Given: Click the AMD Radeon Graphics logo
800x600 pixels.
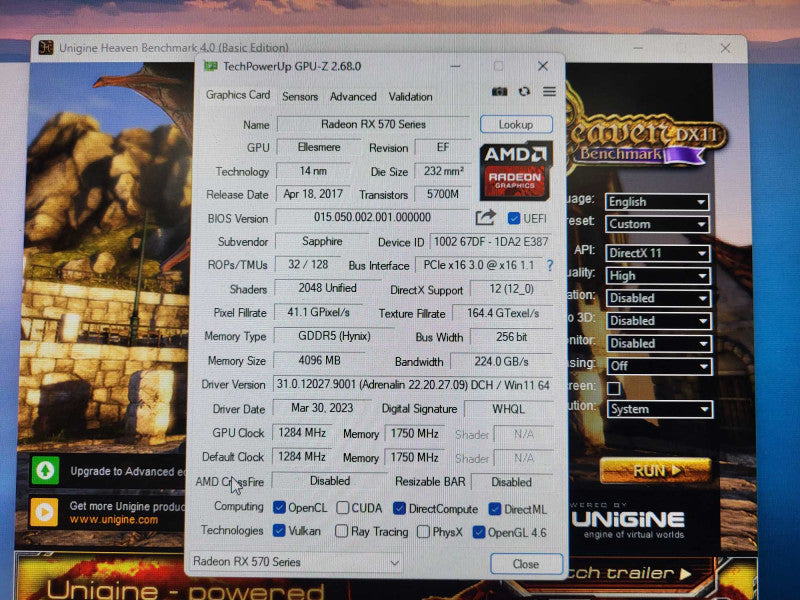Looking at the screenshot, I should coord(516,171).
